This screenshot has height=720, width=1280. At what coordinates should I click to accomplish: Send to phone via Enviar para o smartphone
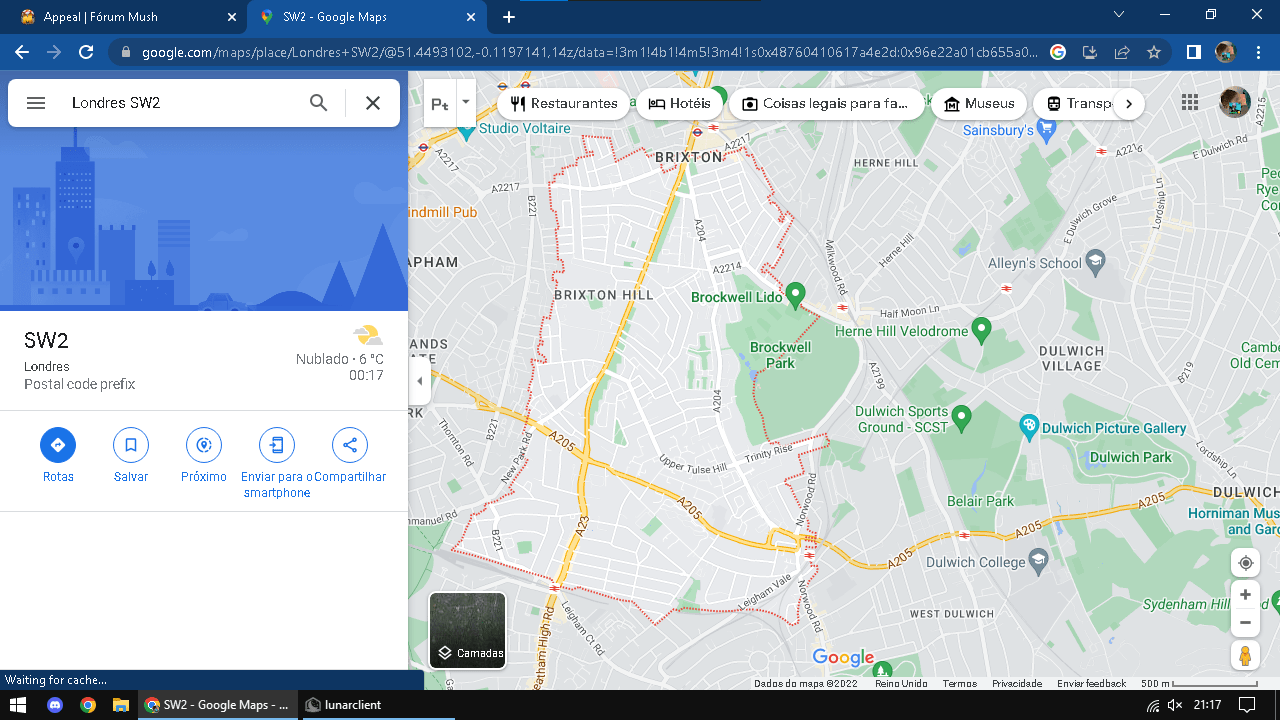coord(277,445)
